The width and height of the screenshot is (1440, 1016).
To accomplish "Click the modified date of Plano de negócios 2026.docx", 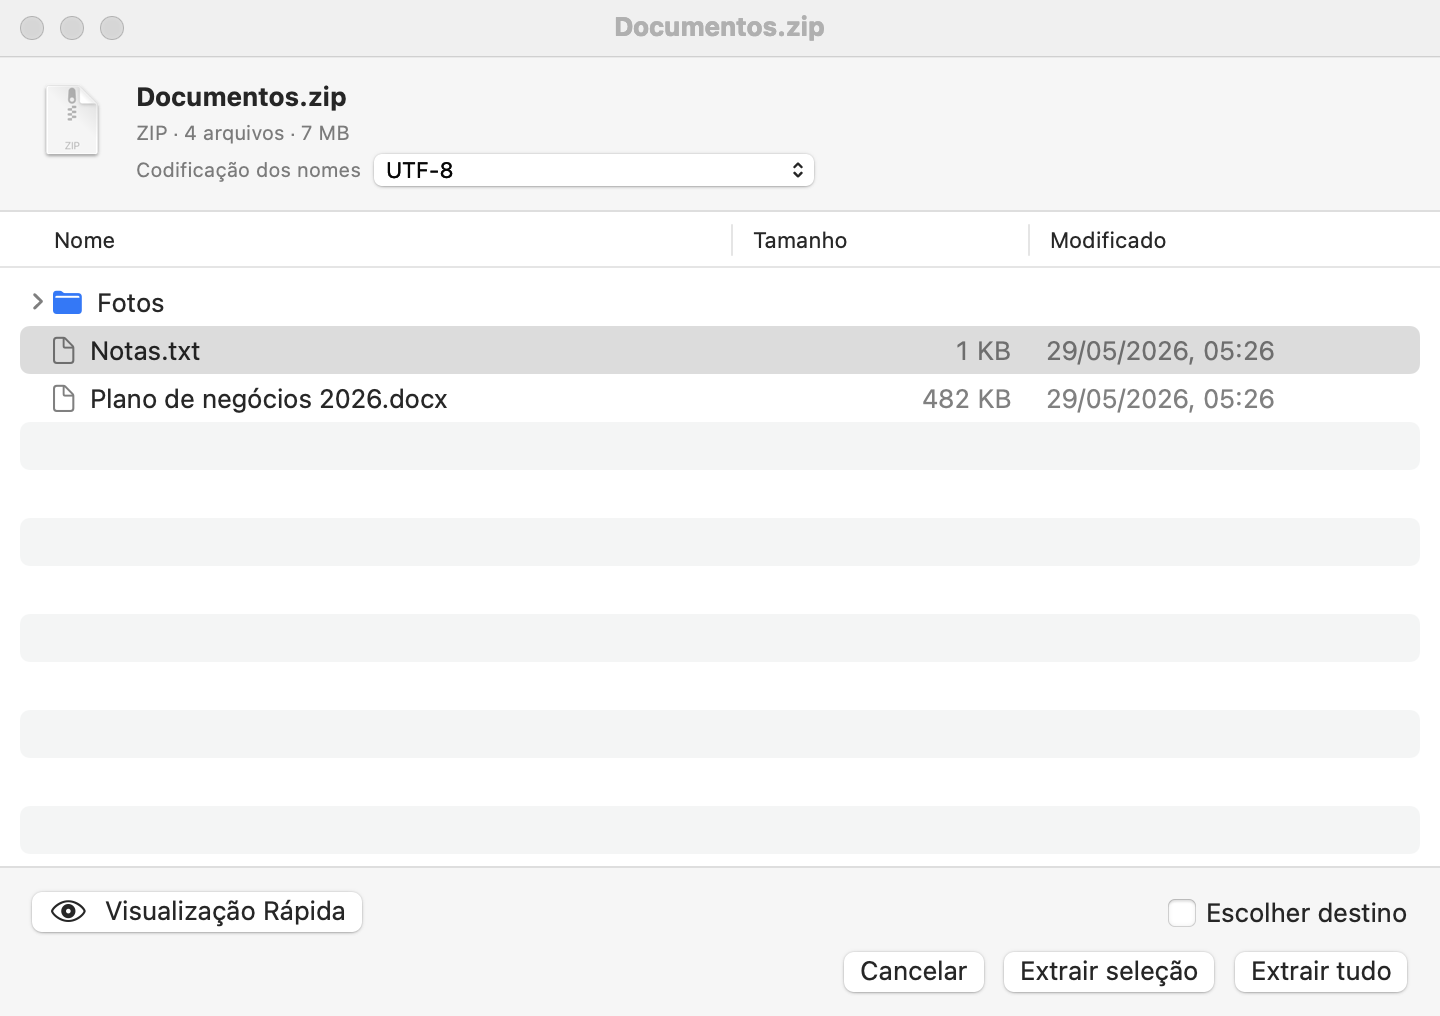I will (x=1160, y=399).
